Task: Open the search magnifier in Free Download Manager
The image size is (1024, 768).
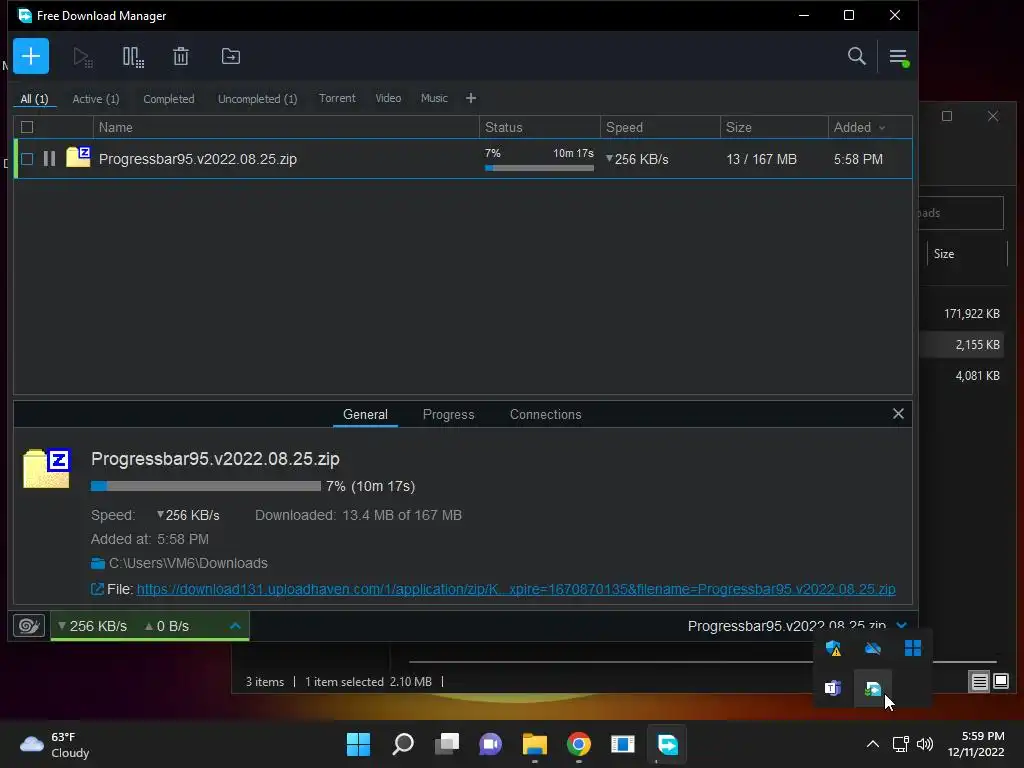Action: 856,57
